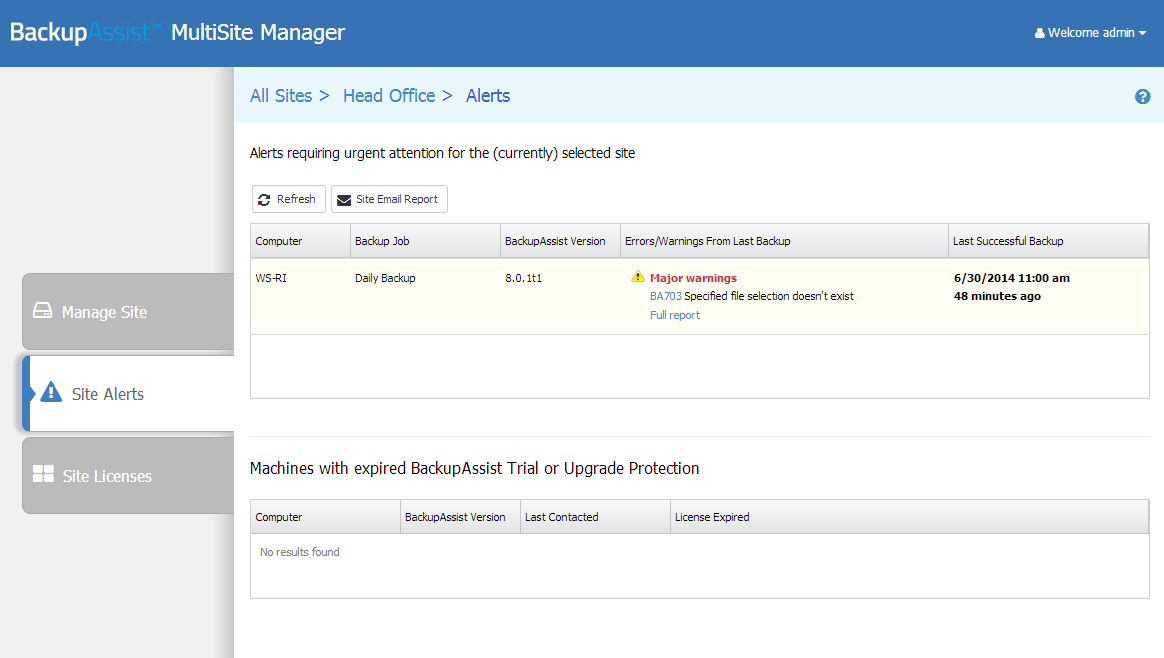Viewport: 1164px width, 658px height.
Task: Click the yellow Major warnings triangle icon
Action: (x=638, y=277)
